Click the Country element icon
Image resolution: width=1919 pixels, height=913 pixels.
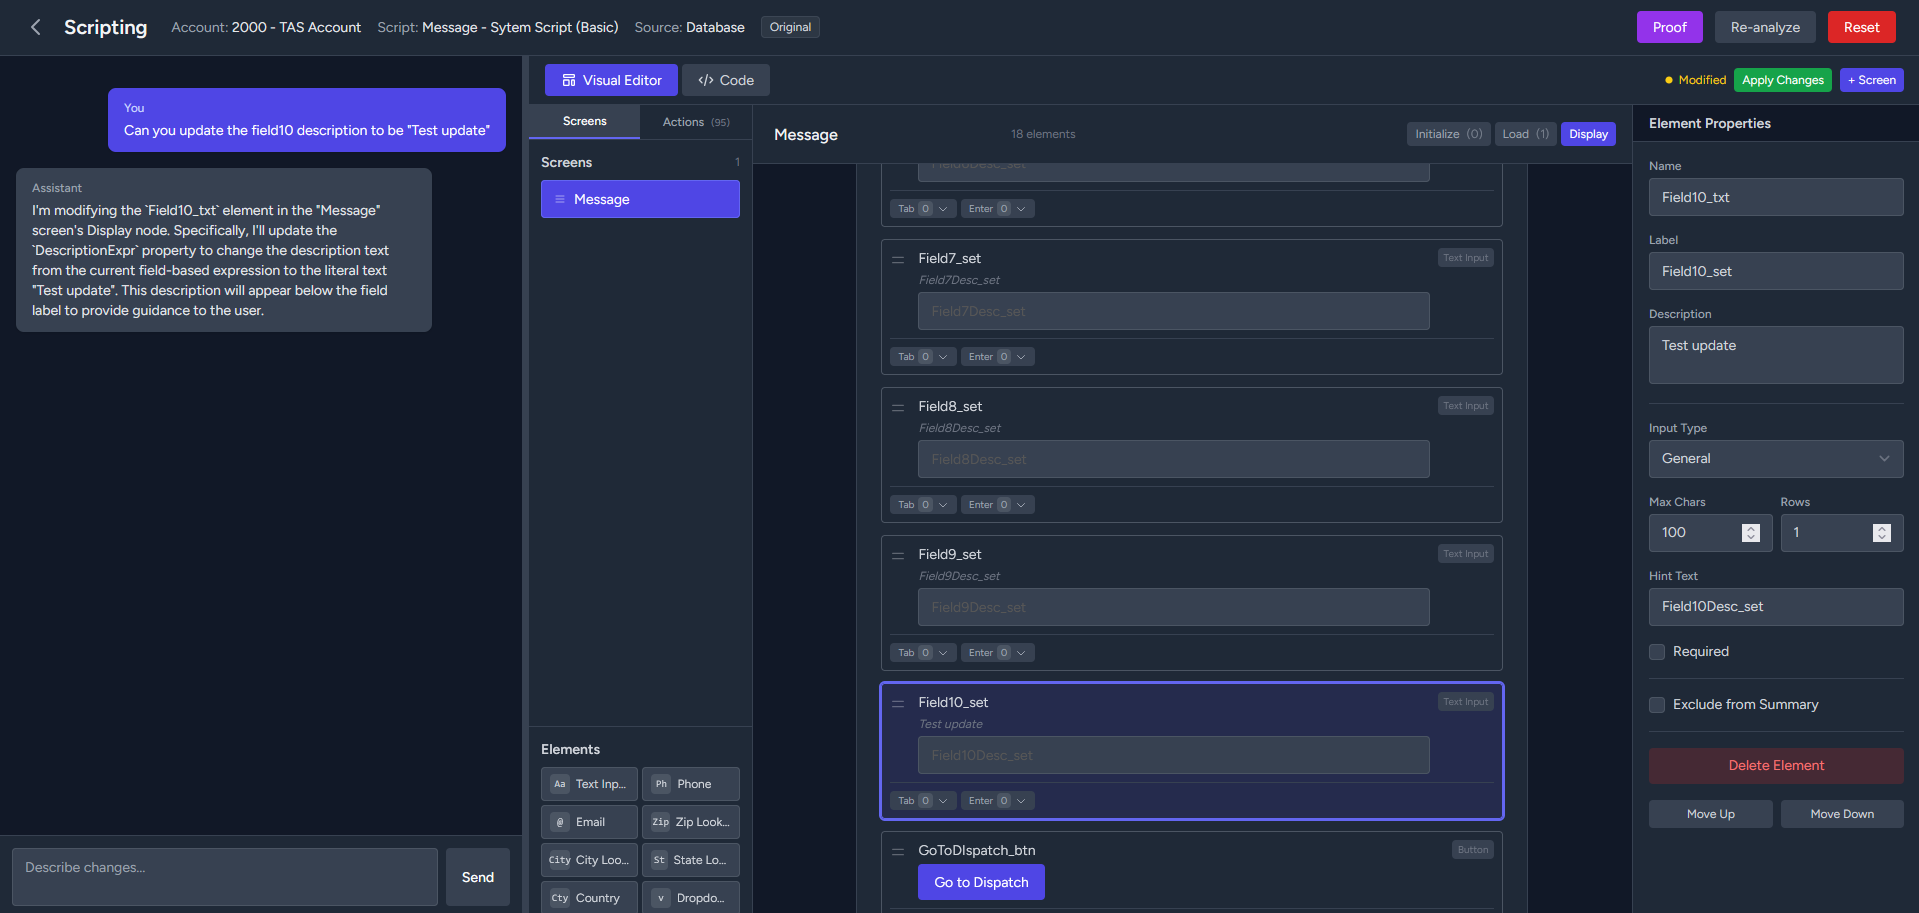(560, 898)
